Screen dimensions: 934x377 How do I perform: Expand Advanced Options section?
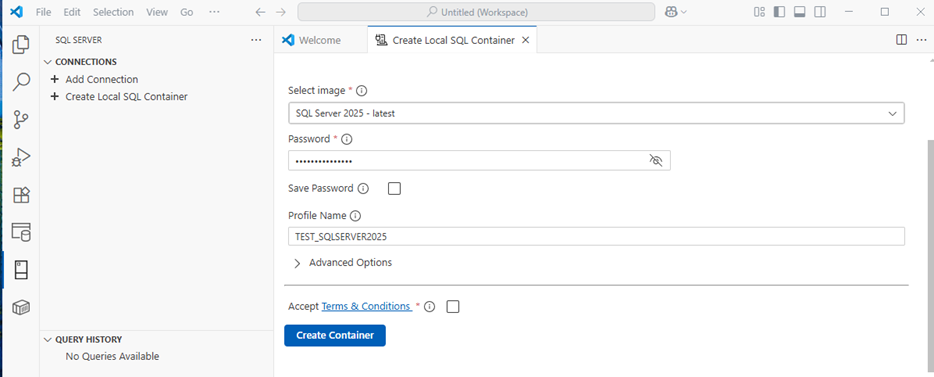(343, 263)
